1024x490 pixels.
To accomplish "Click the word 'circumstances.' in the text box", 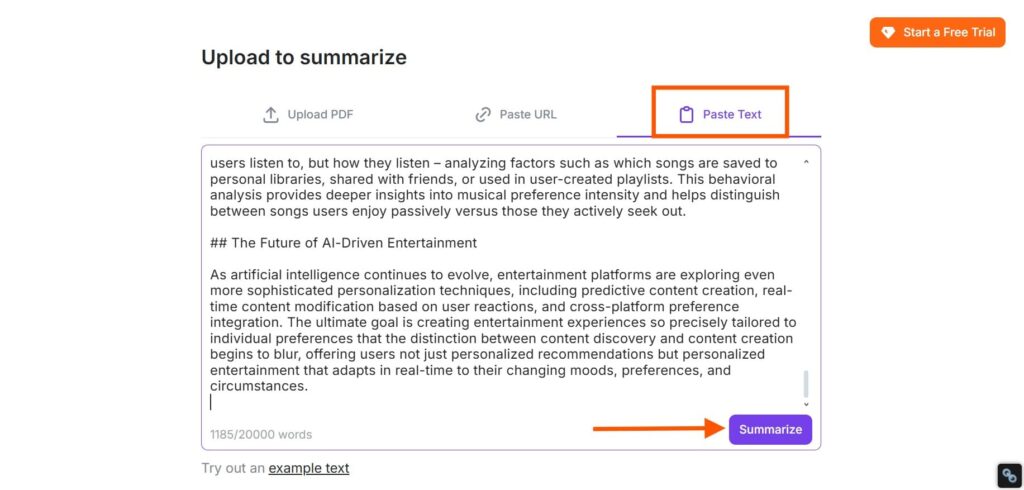I will (x=259, y=386).
